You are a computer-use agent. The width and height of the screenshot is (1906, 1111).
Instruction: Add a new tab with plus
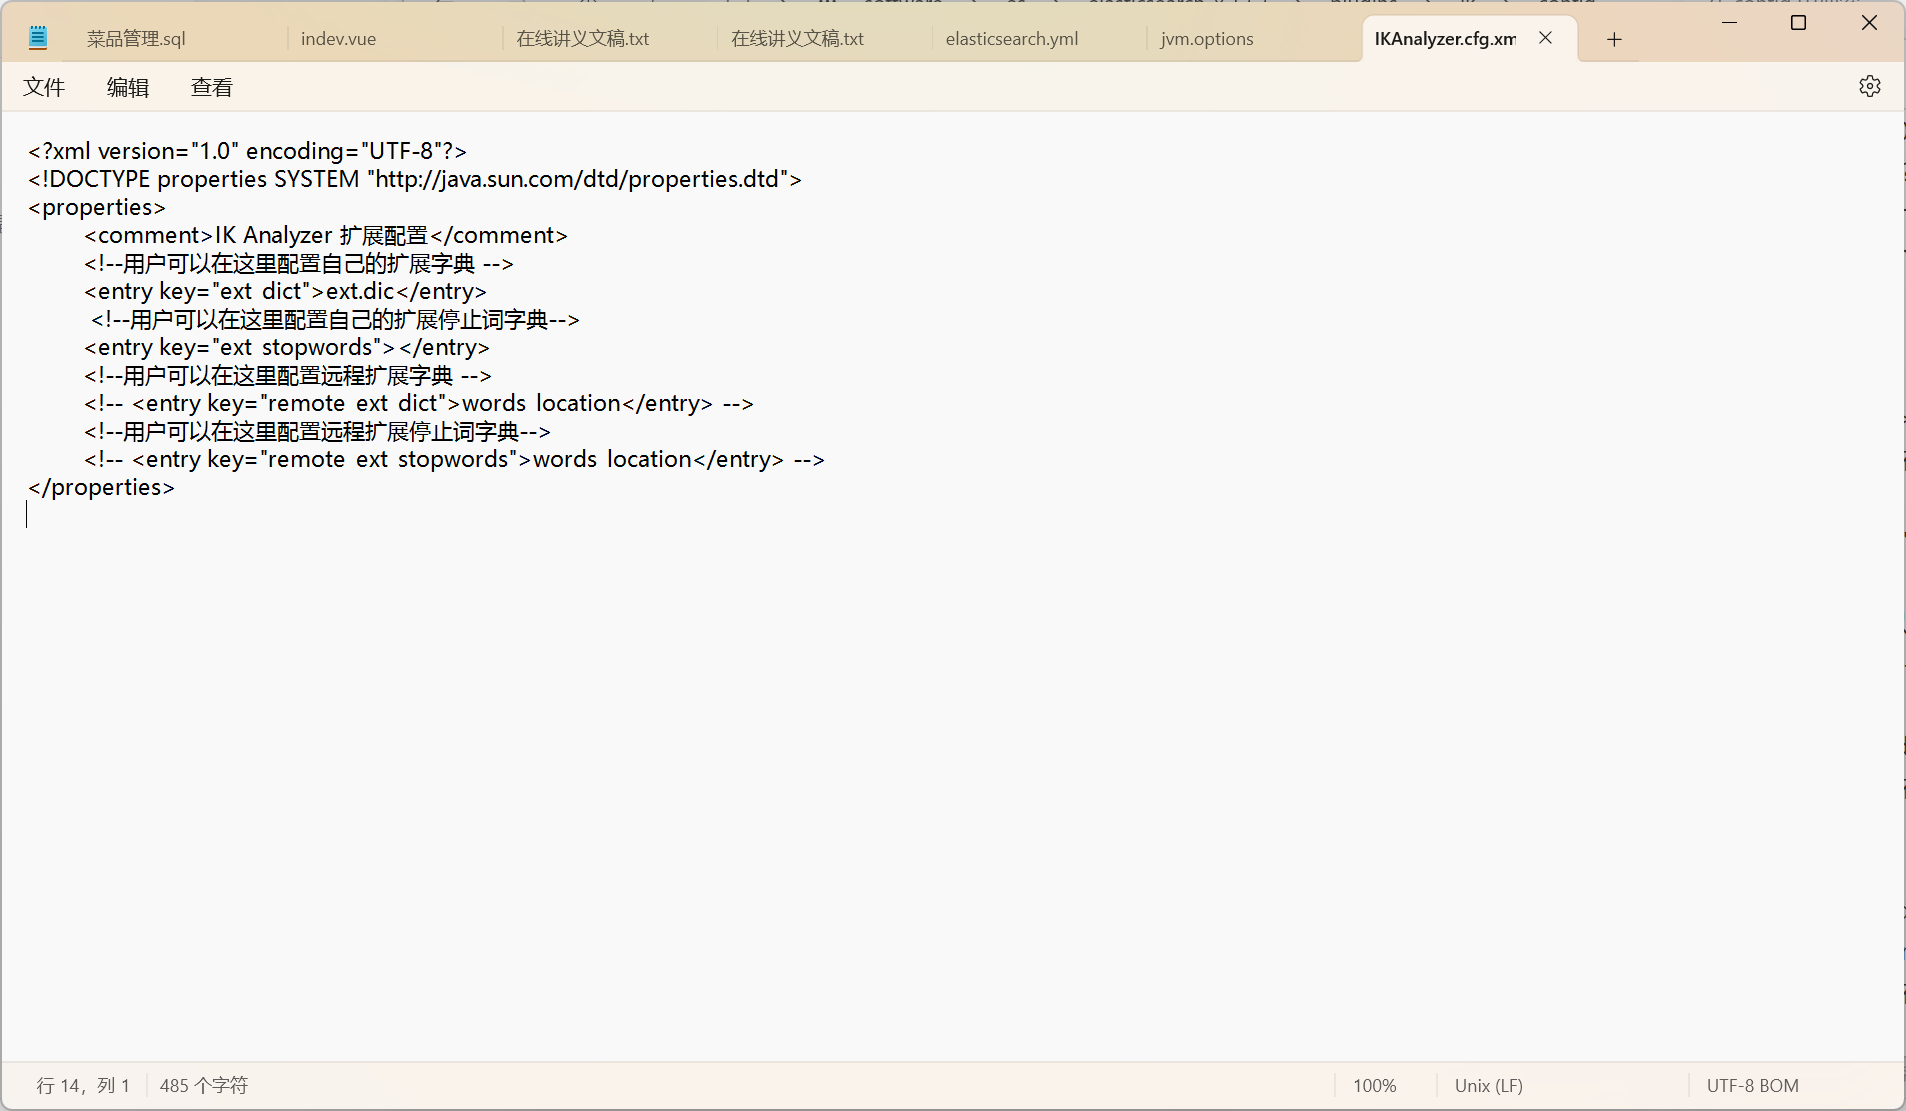[1613, 39]
